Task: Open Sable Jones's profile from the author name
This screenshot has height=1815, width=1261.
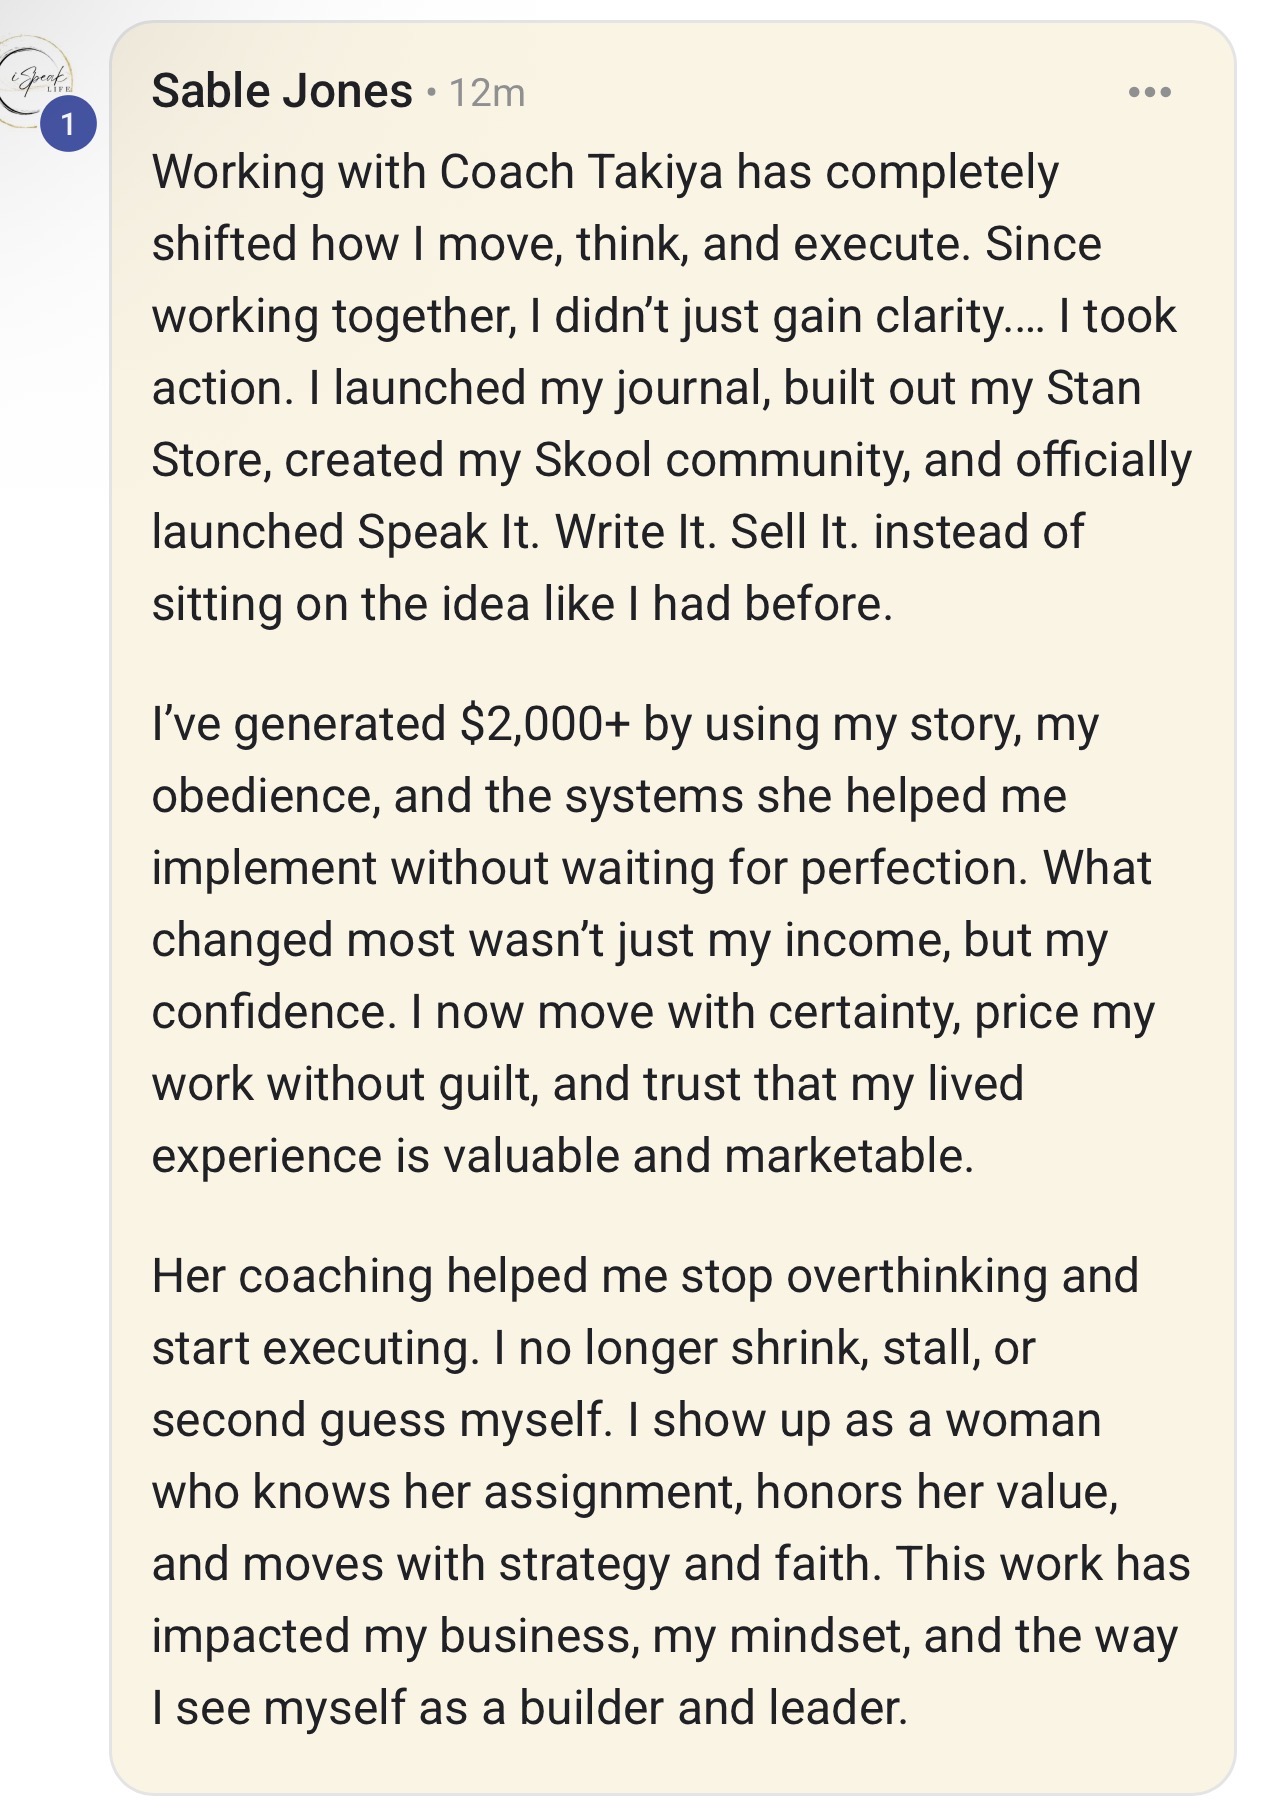Action: 282,92
